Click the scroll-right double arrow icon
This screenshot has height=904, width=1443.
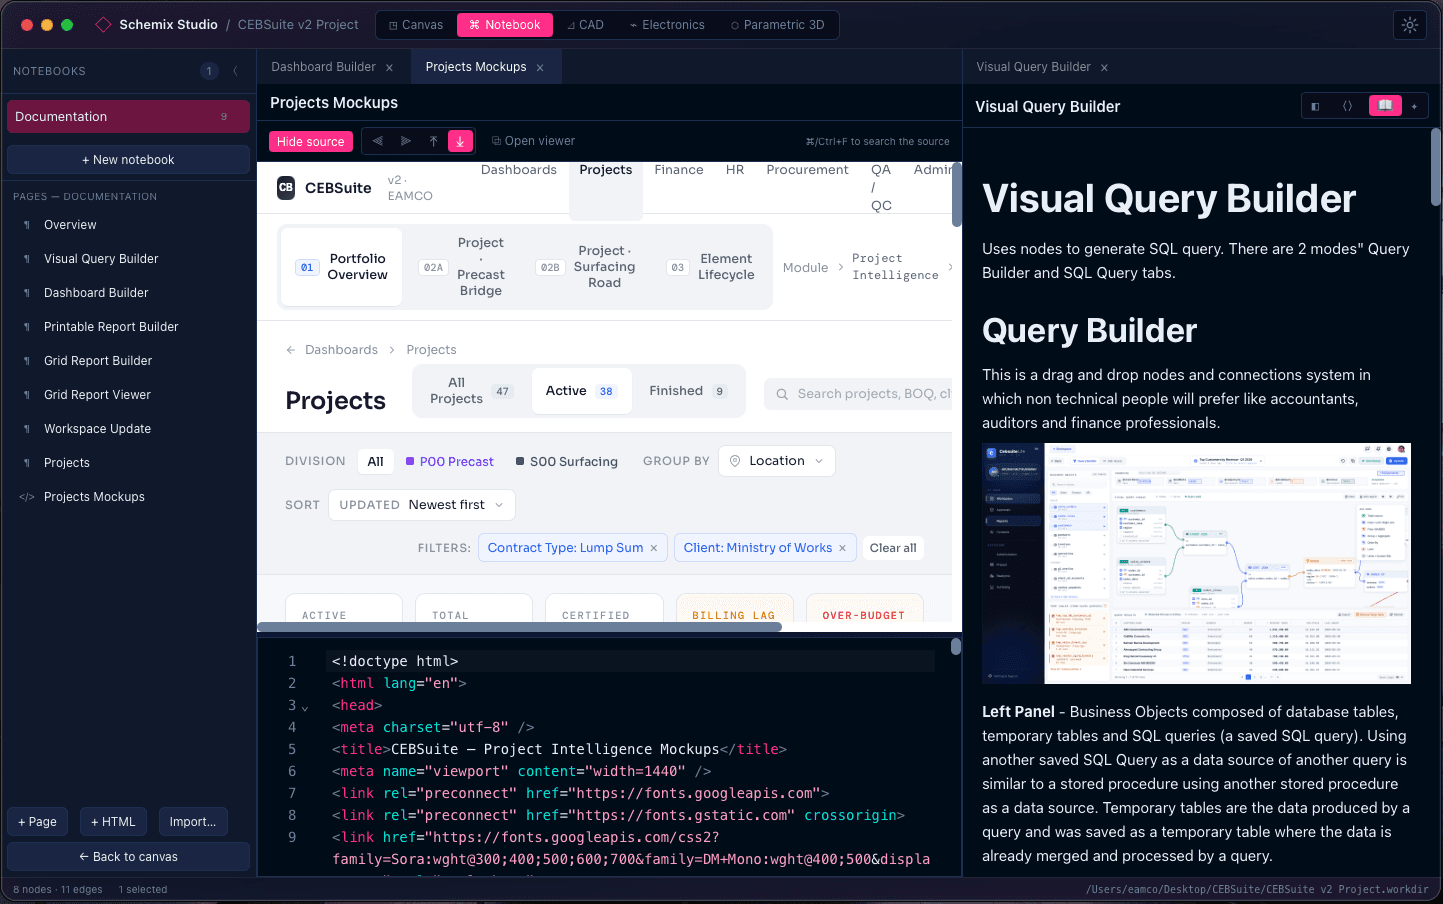(x=406, y=141)
